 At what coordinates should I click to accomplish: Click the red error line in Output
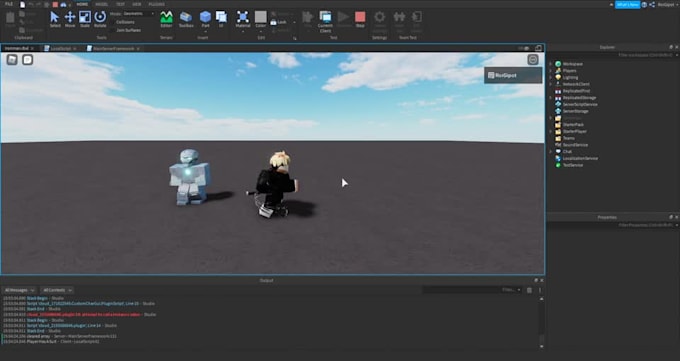click(x=83, y=315)
